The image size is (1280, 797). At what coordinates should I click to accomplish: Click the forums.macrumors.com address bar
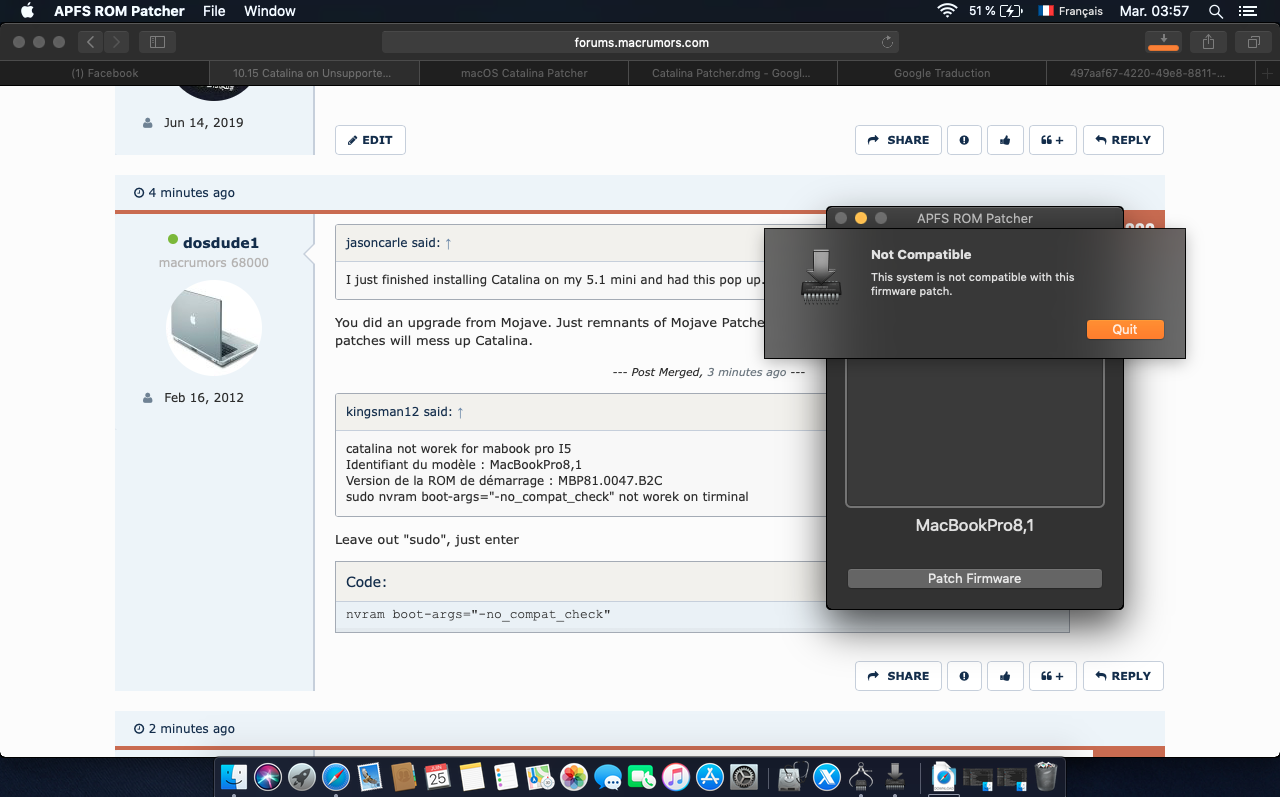tap(641, 42)
